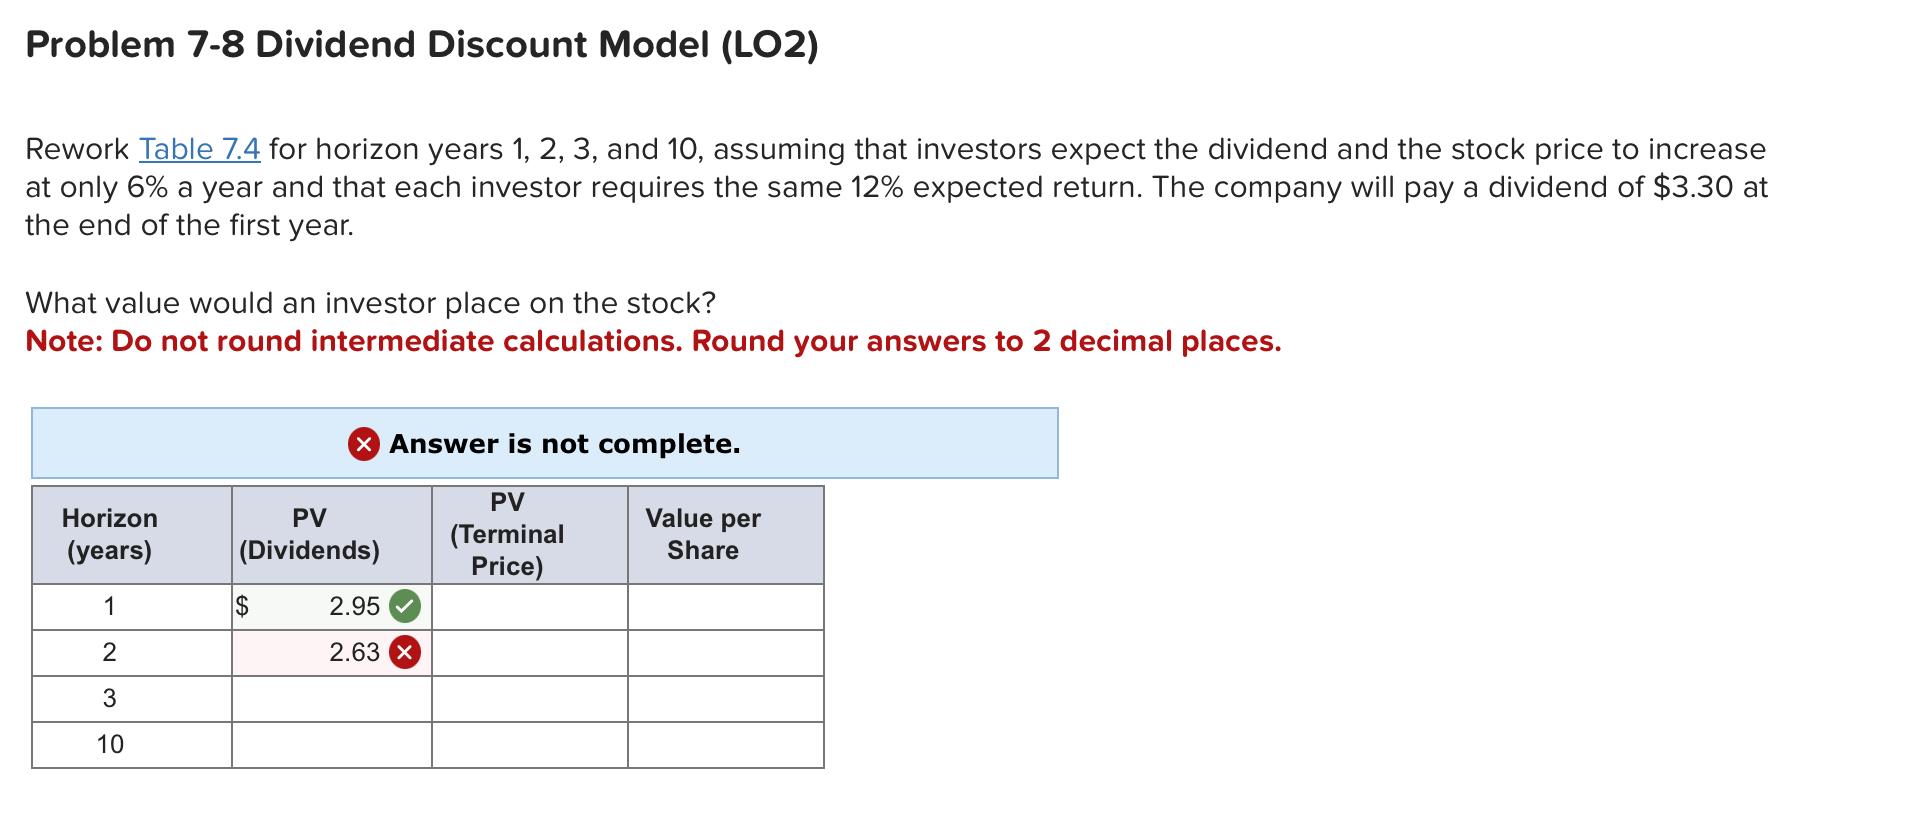This screenshot has width=1915, height=813.
Task: Click the row label showing year 10
Action: click(x=110, y=743)
